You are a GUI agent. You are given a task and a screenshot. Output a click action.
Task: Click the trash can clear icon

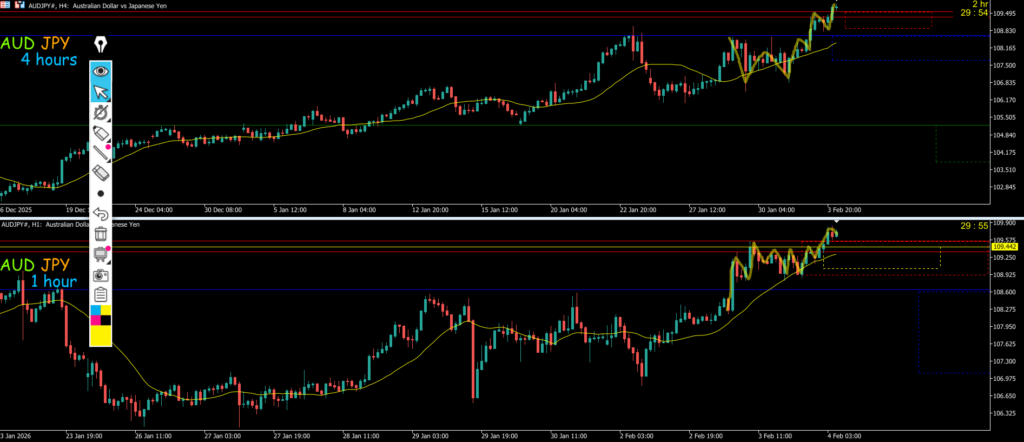tap(101, 234)
